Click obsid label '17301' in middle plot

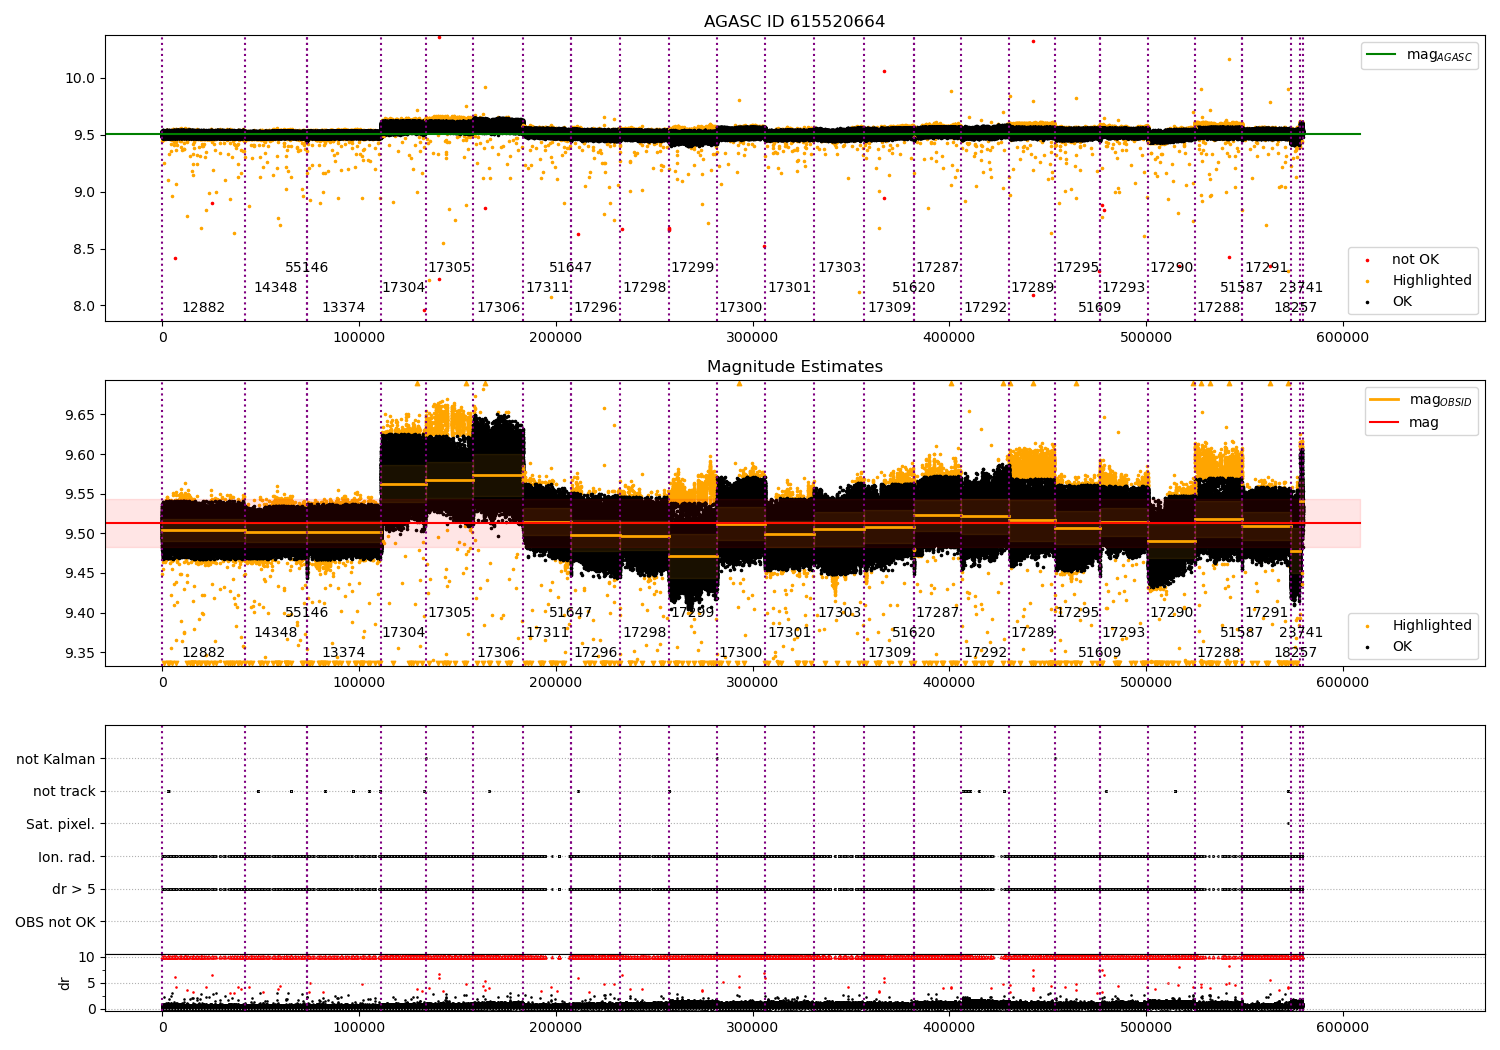coord(789,633)
